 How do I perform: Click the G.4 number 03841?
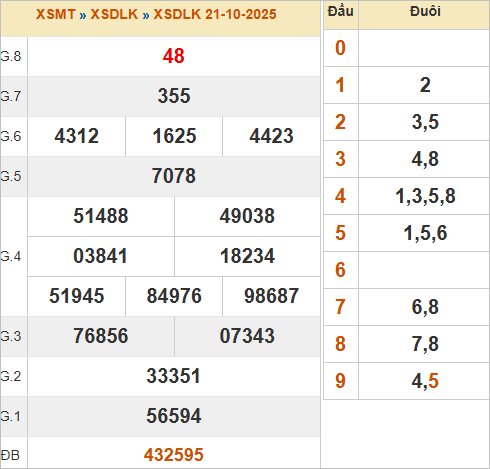coord(100,256)
